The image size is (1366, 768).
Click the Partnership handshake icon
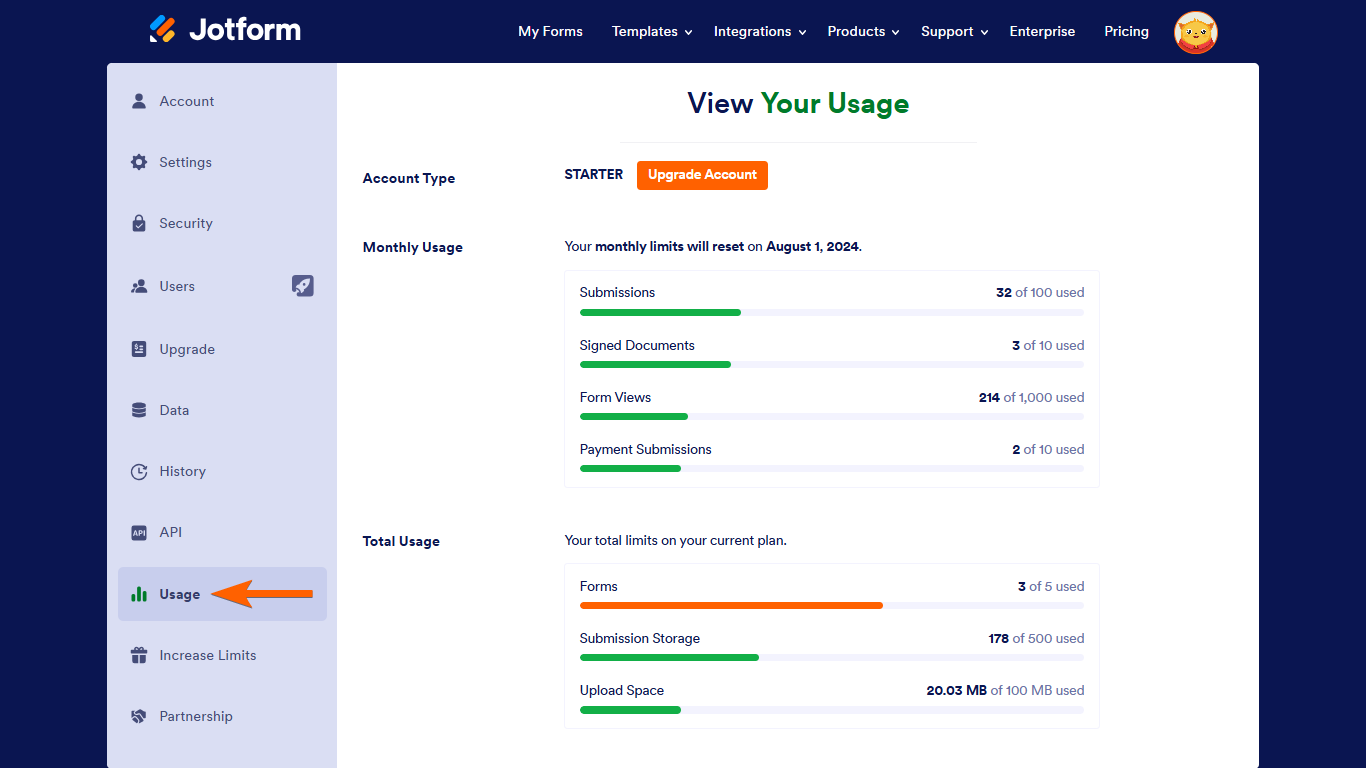tap(139, 717)
